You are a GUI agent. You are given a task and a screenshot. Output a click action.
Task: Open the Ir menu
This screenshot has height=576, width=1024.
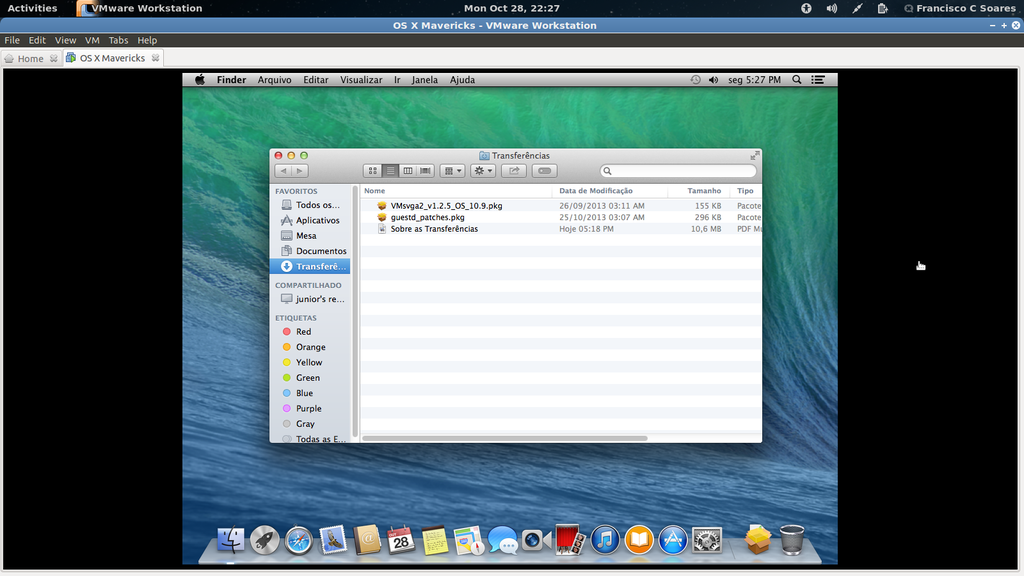click(397, 80)
